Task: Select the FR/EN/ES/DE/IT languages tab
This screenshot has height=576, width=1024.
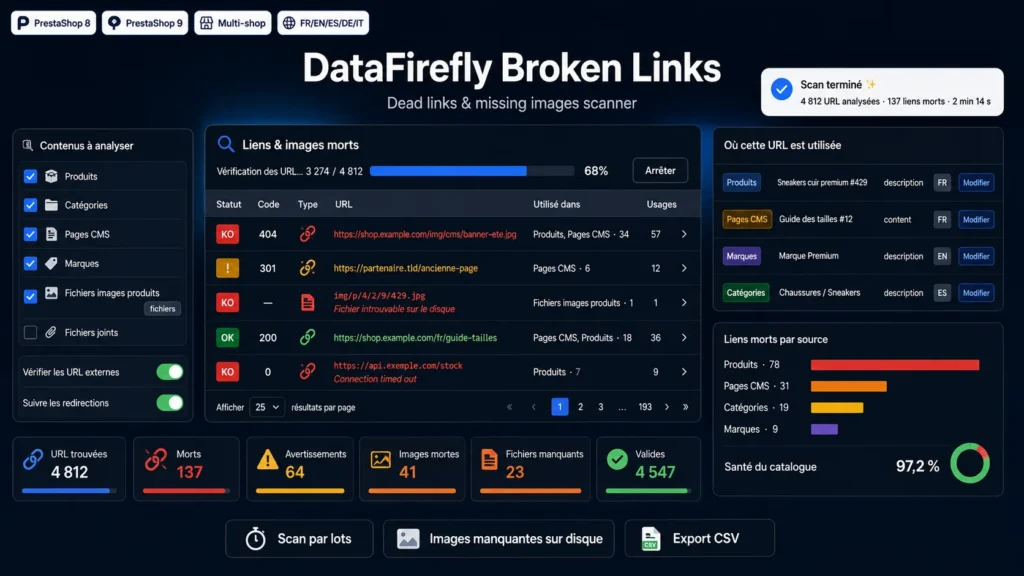Action: [323, 23]
